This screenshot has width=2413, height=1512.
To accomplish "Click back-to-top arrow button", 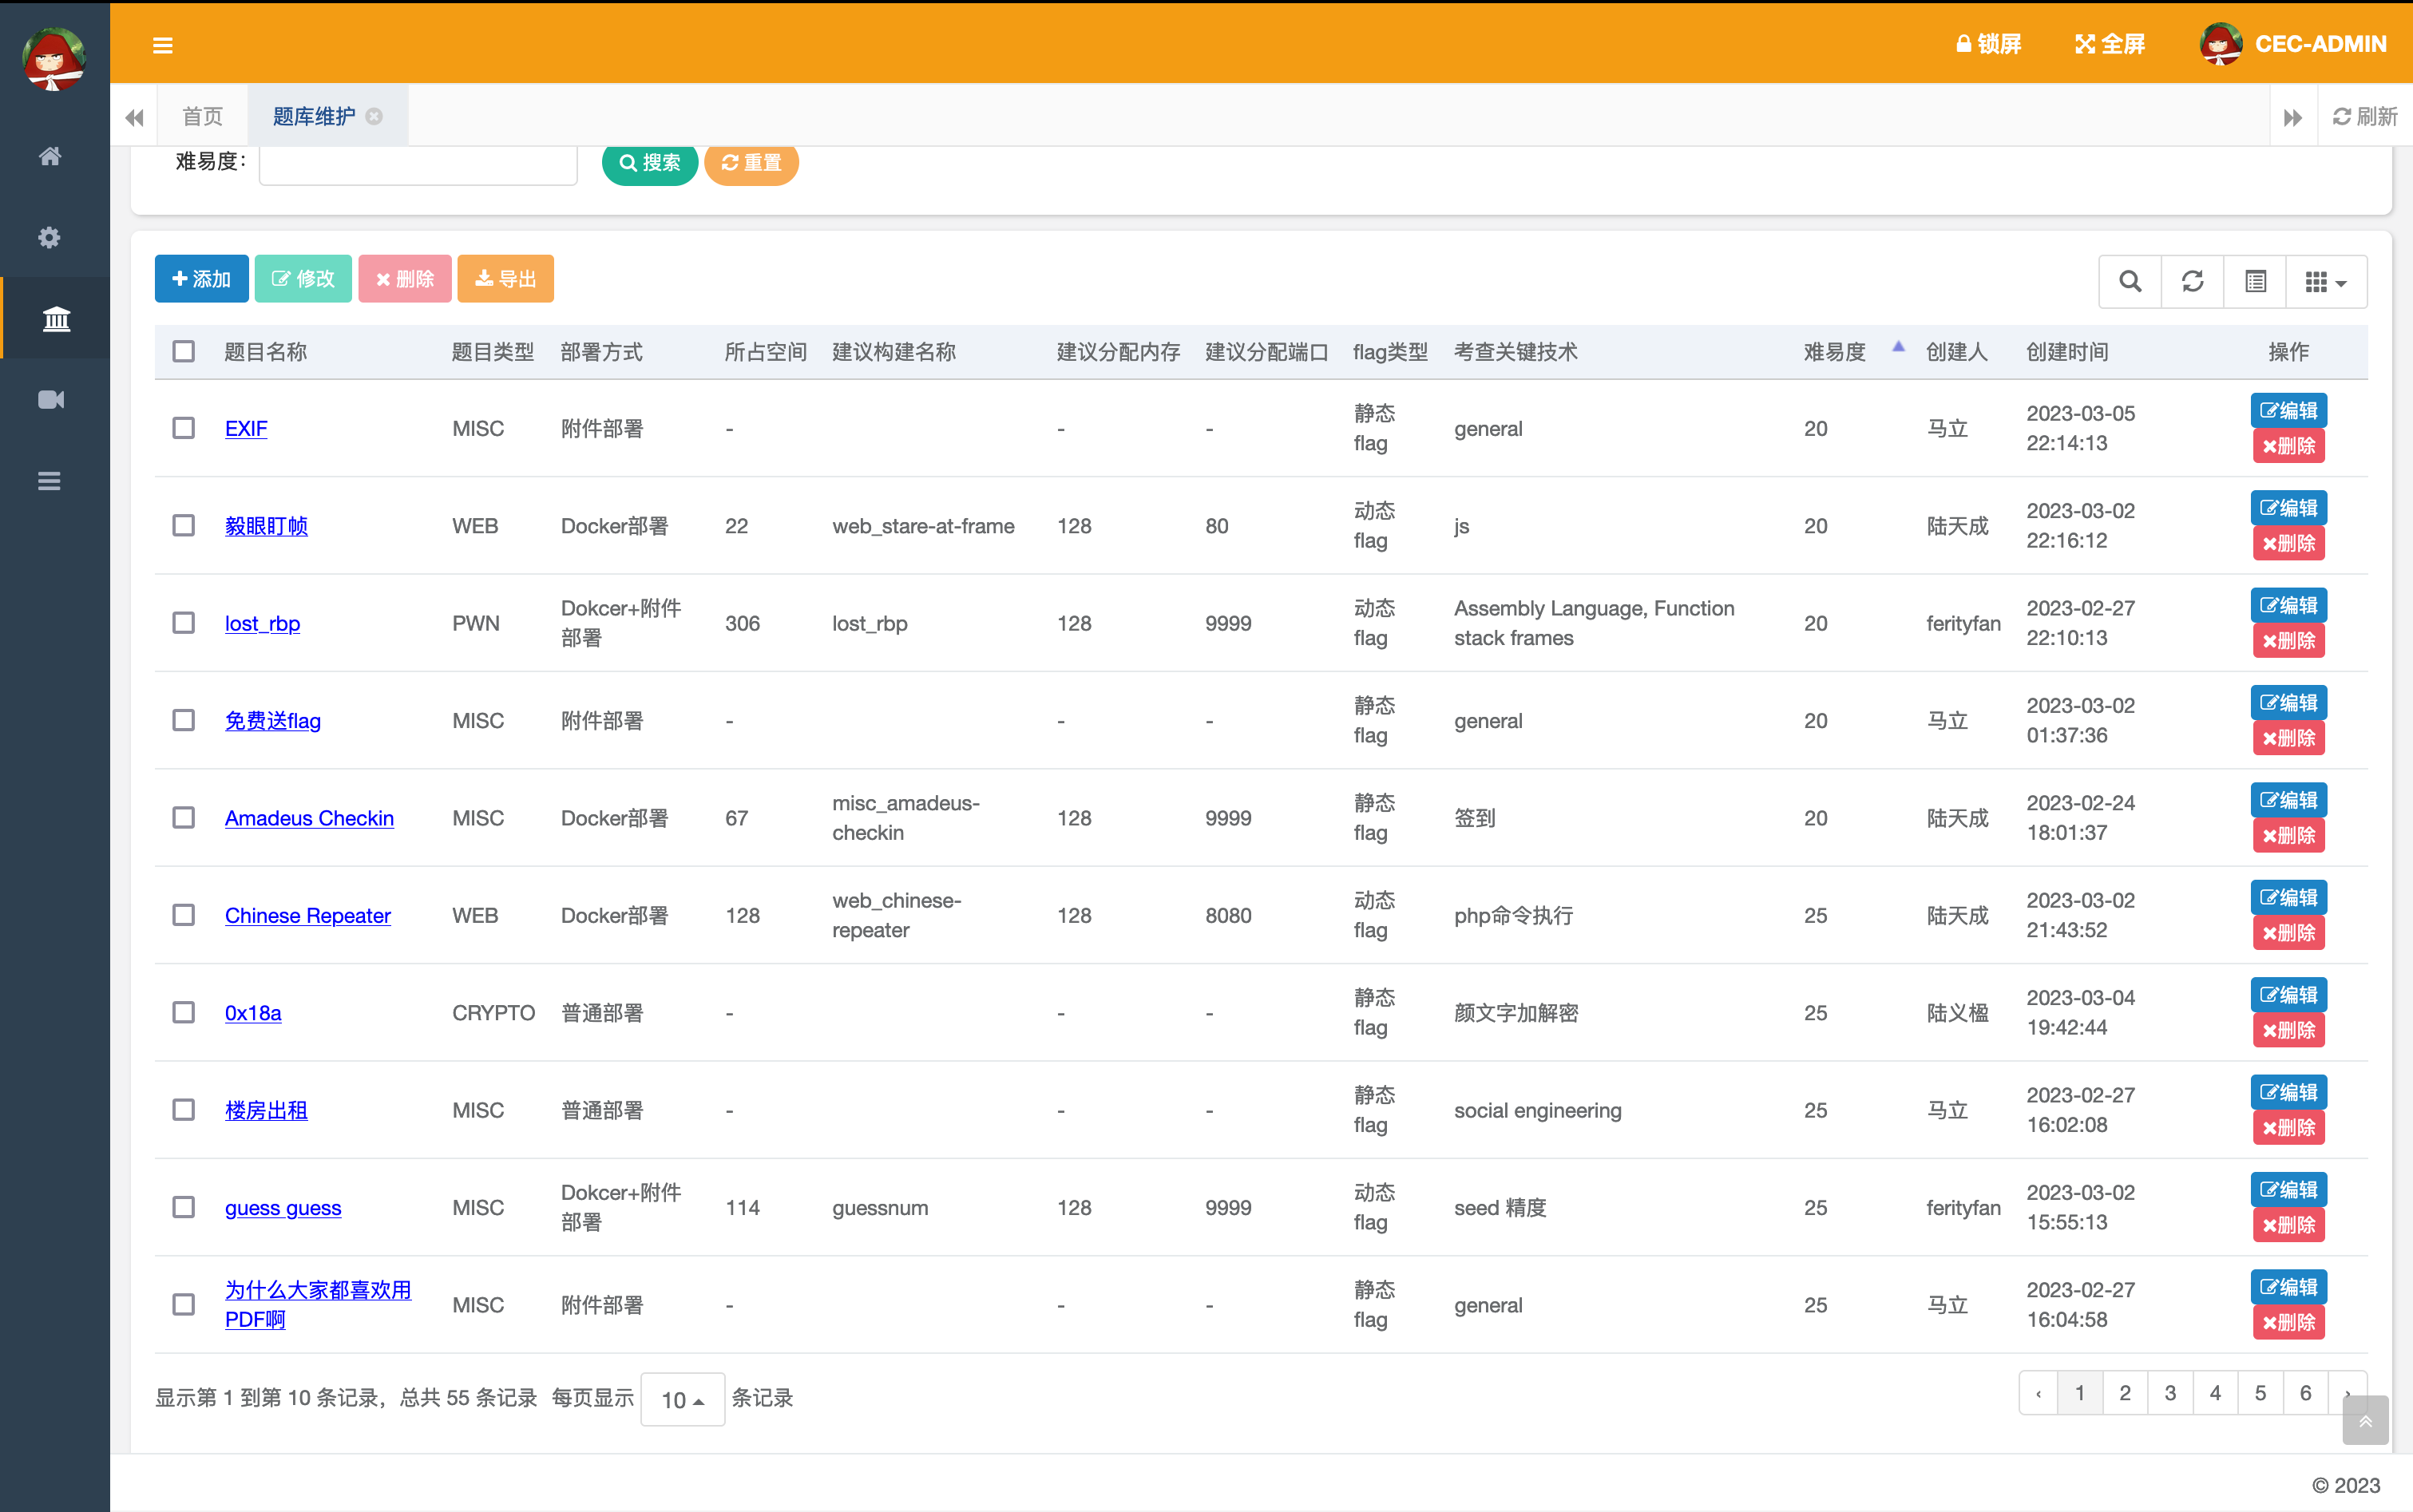I will [x=2365, y=1421].
